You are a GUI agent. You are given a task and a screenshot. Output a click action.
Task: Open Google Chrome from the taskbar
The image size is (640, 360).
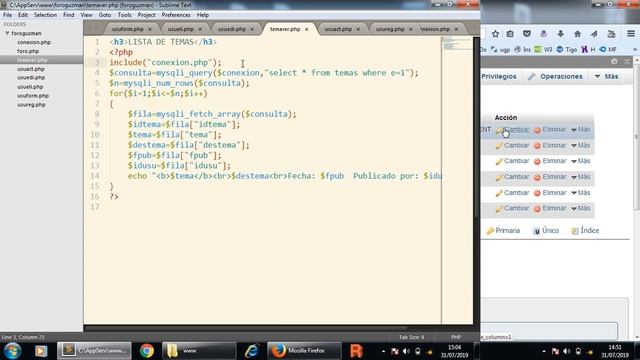pos(147,351)
